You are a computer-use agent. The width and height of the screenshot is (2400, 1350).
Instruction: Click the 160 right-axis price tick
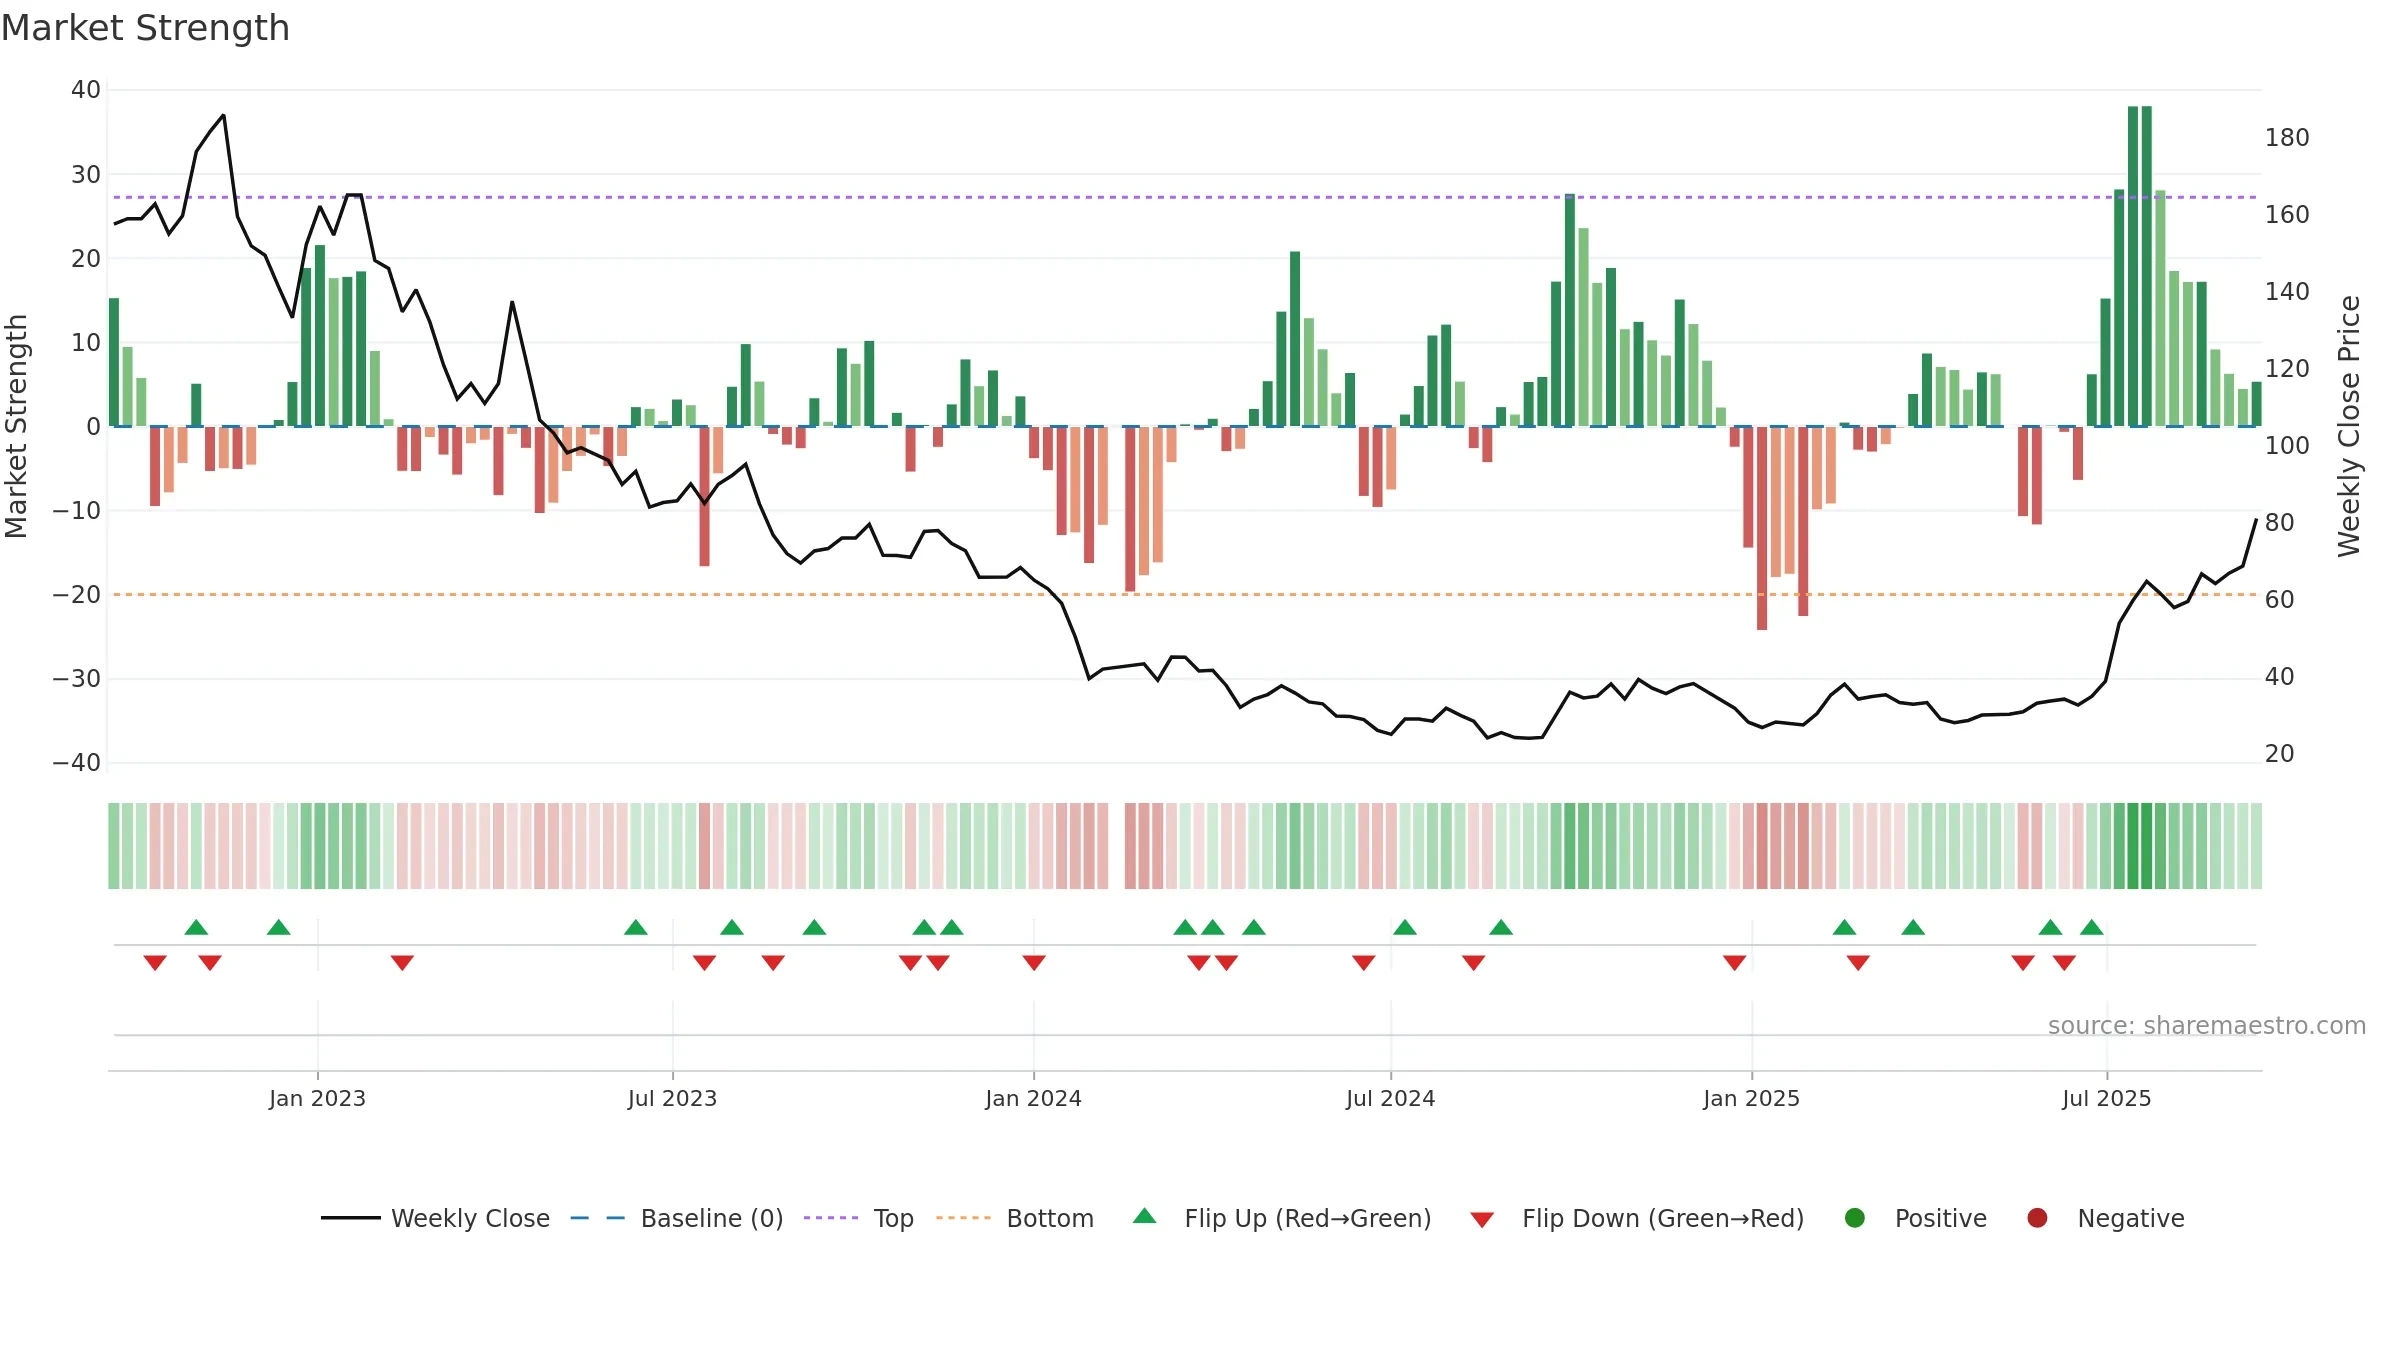(2287, 215)
